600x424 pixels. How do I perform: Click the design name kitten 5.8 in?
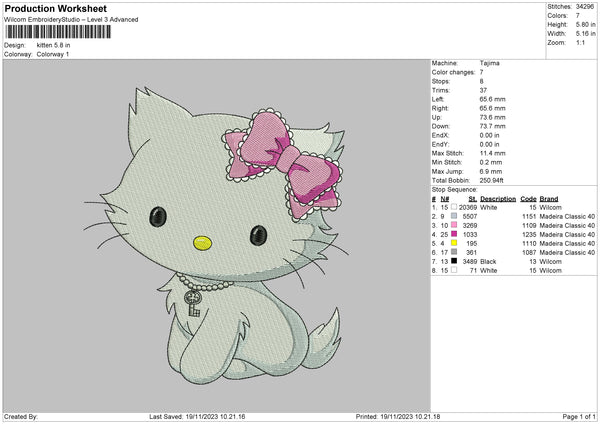[54, 45]
